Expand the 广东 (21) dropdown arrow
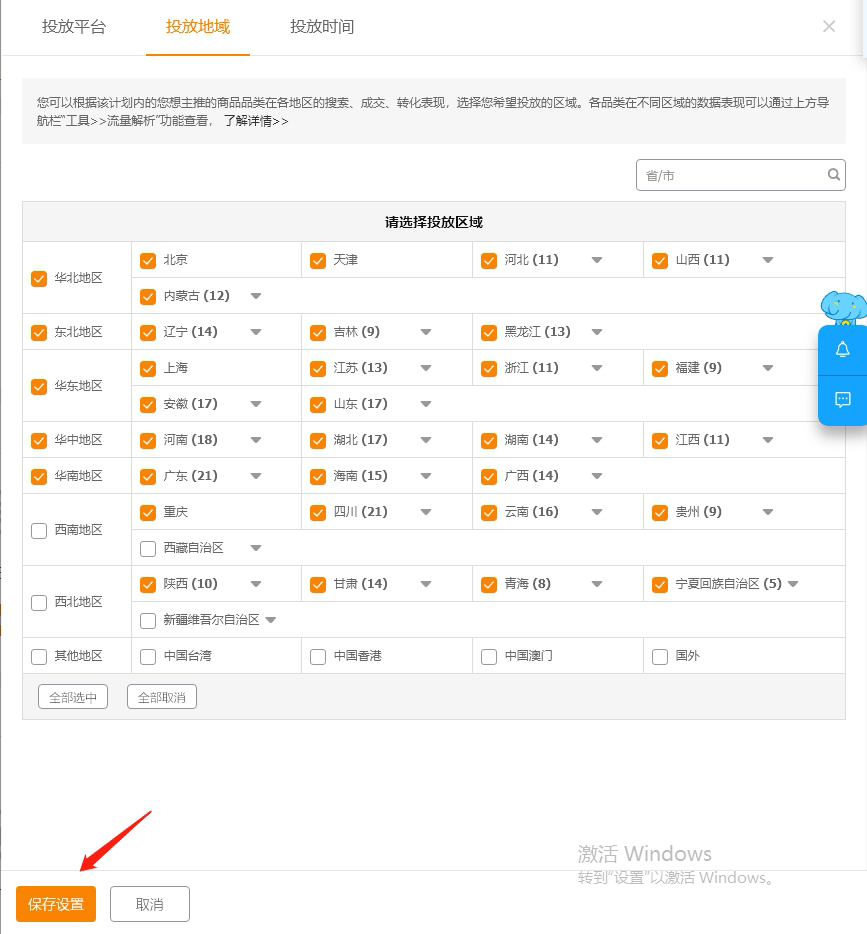Image resolution: width=867 pixels, height=934 pixels. point(255,476)
